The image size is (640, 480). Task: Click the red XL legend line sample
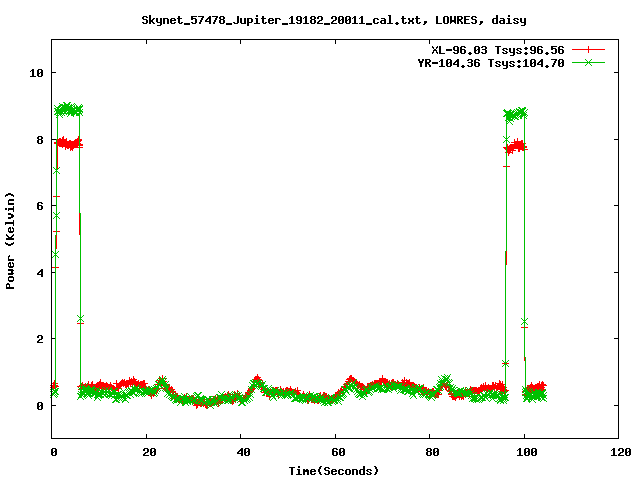click(x=588, y=50)
